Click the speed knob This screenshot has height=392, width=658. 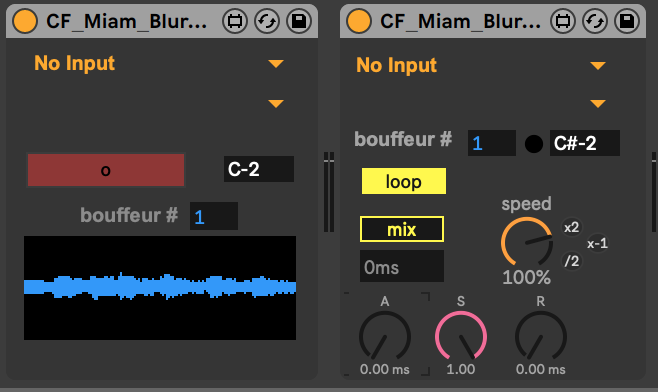(x=527, y=243)
